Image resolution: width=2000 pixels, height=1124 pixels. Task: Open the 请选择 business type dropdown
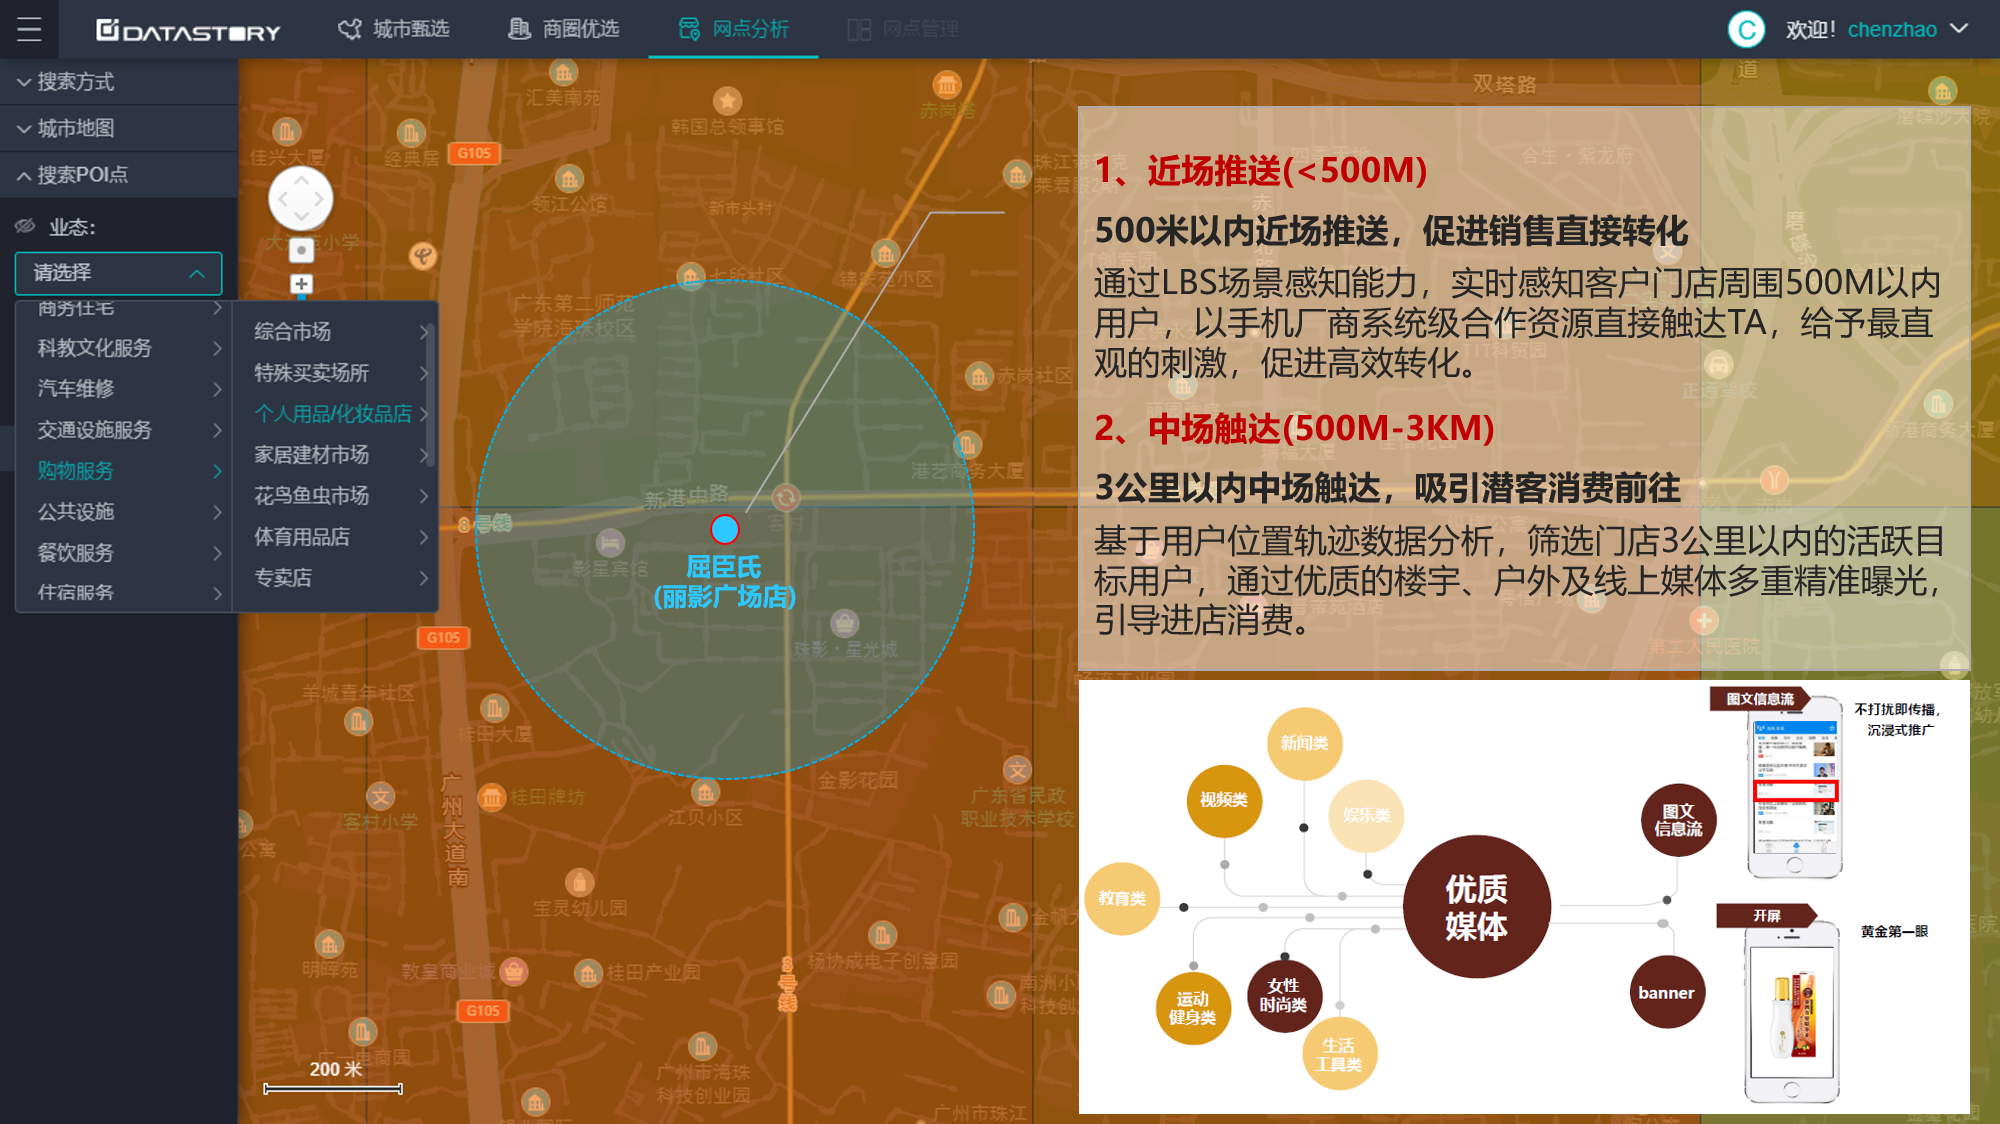(118, 273)
